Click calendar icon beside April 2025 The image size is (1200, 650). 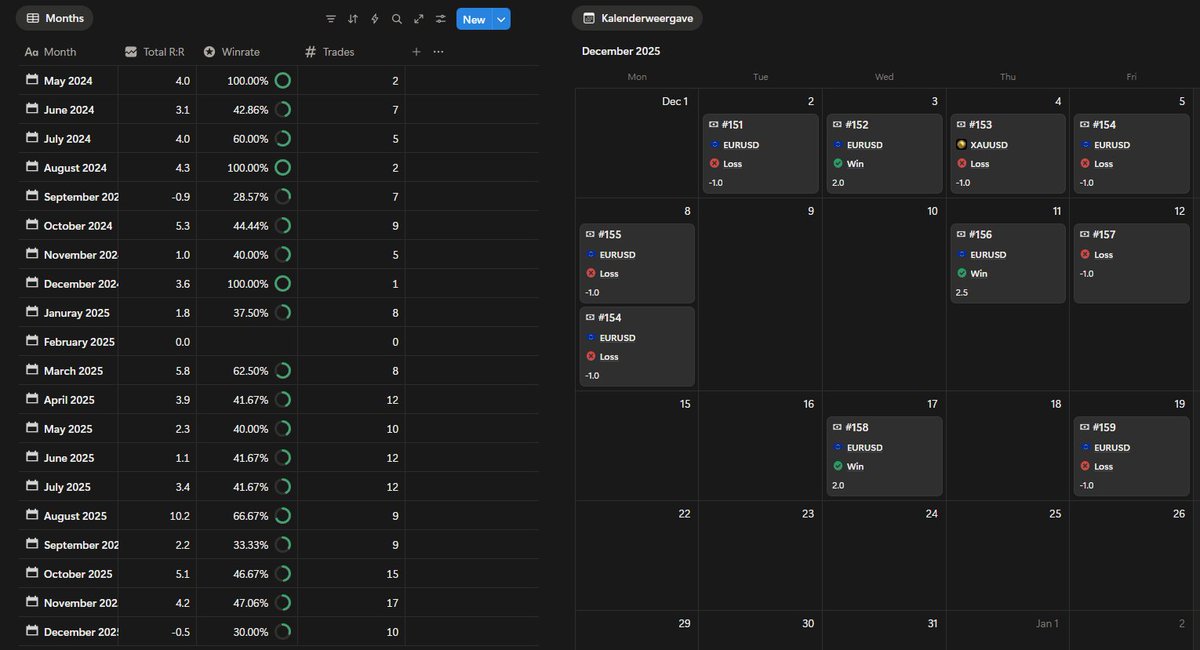point(32,399)
